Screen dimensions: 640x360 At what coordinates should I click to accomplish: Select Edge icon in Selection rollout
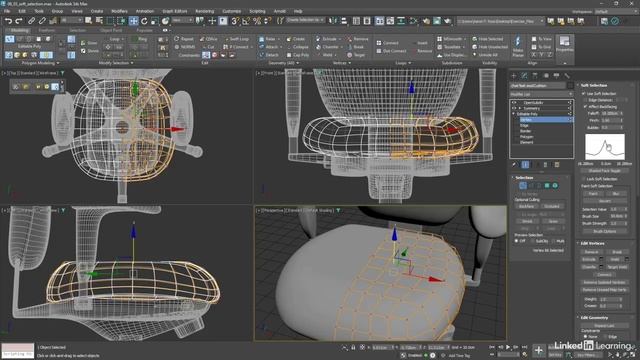point(531,186)
